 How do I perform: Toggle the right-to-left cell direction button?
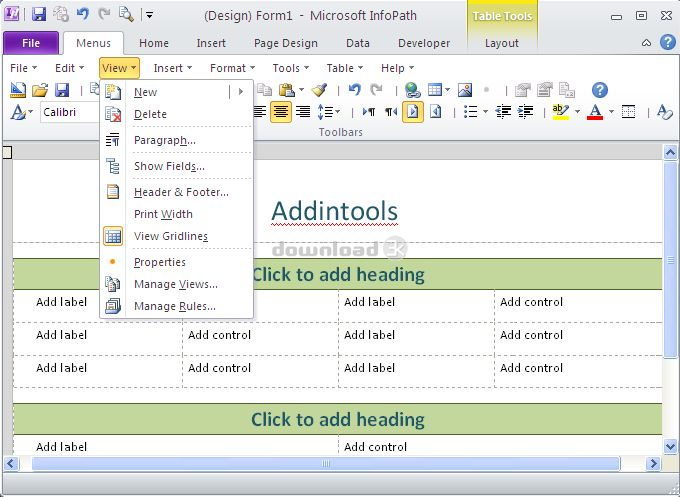436,112
